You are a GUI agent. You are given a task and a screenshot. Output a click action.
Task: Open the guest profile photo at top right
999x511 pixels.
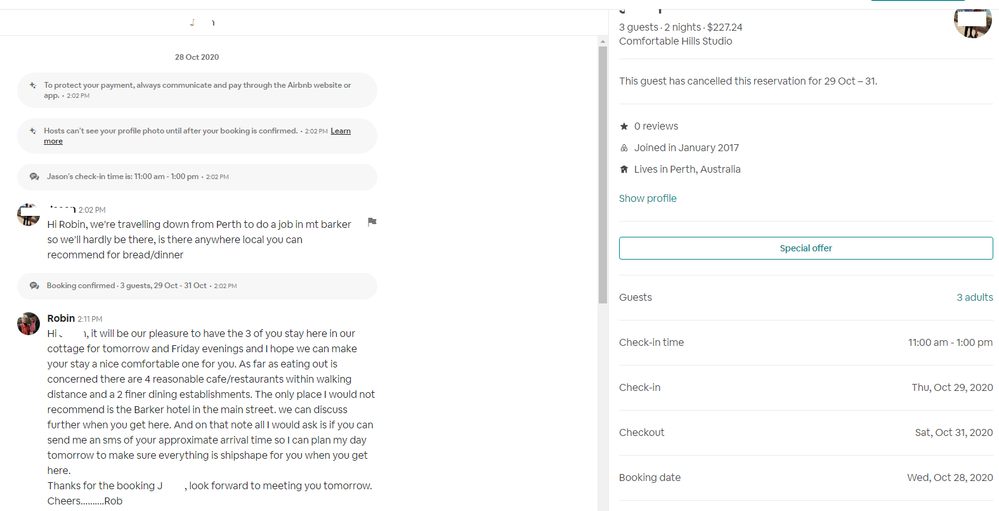tap(971, 22)
